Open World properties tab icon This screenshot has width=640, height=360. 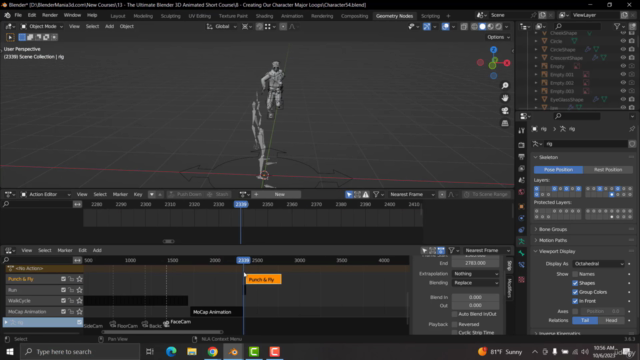(521, 192)
